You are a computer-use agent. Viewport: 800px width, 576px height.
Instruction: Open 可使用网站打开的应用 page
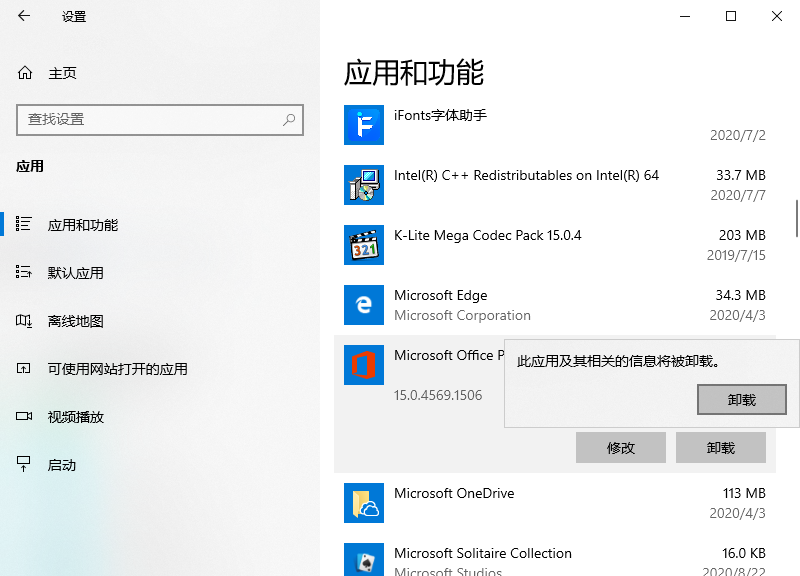(x=117, y=369)
